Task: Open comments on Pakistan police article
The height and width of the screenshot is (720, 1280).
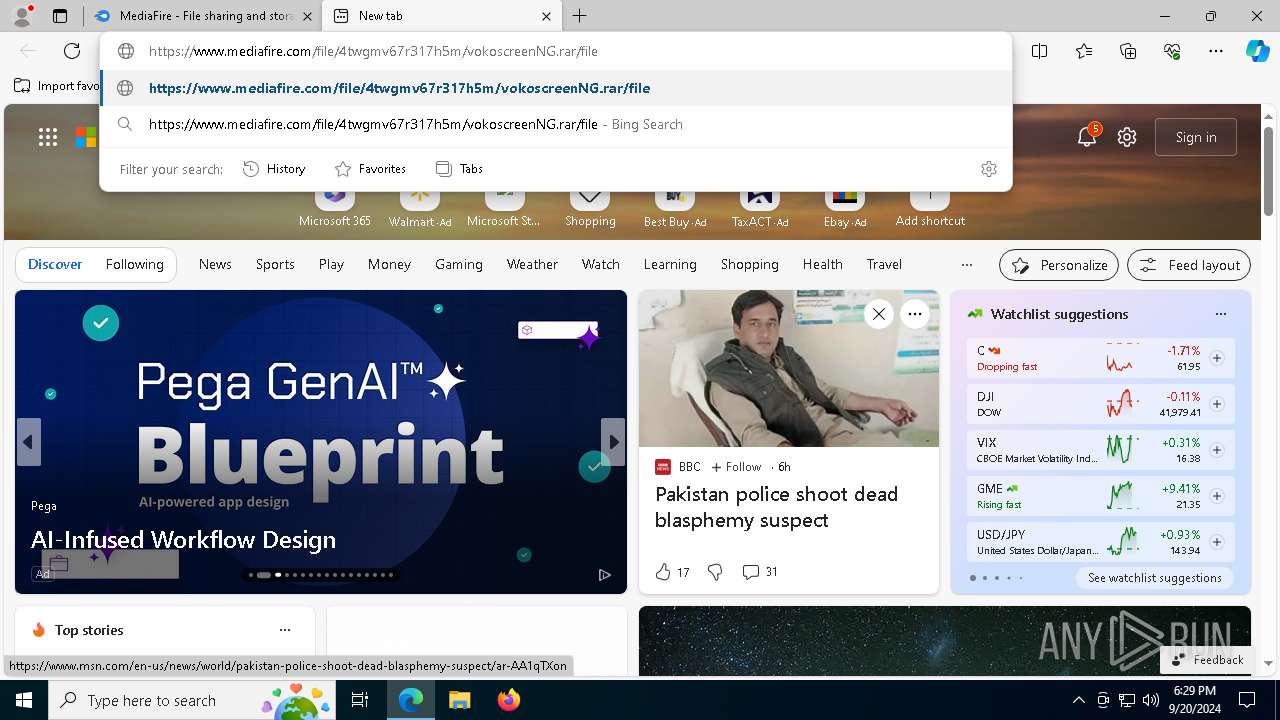Action: point(760,572)
